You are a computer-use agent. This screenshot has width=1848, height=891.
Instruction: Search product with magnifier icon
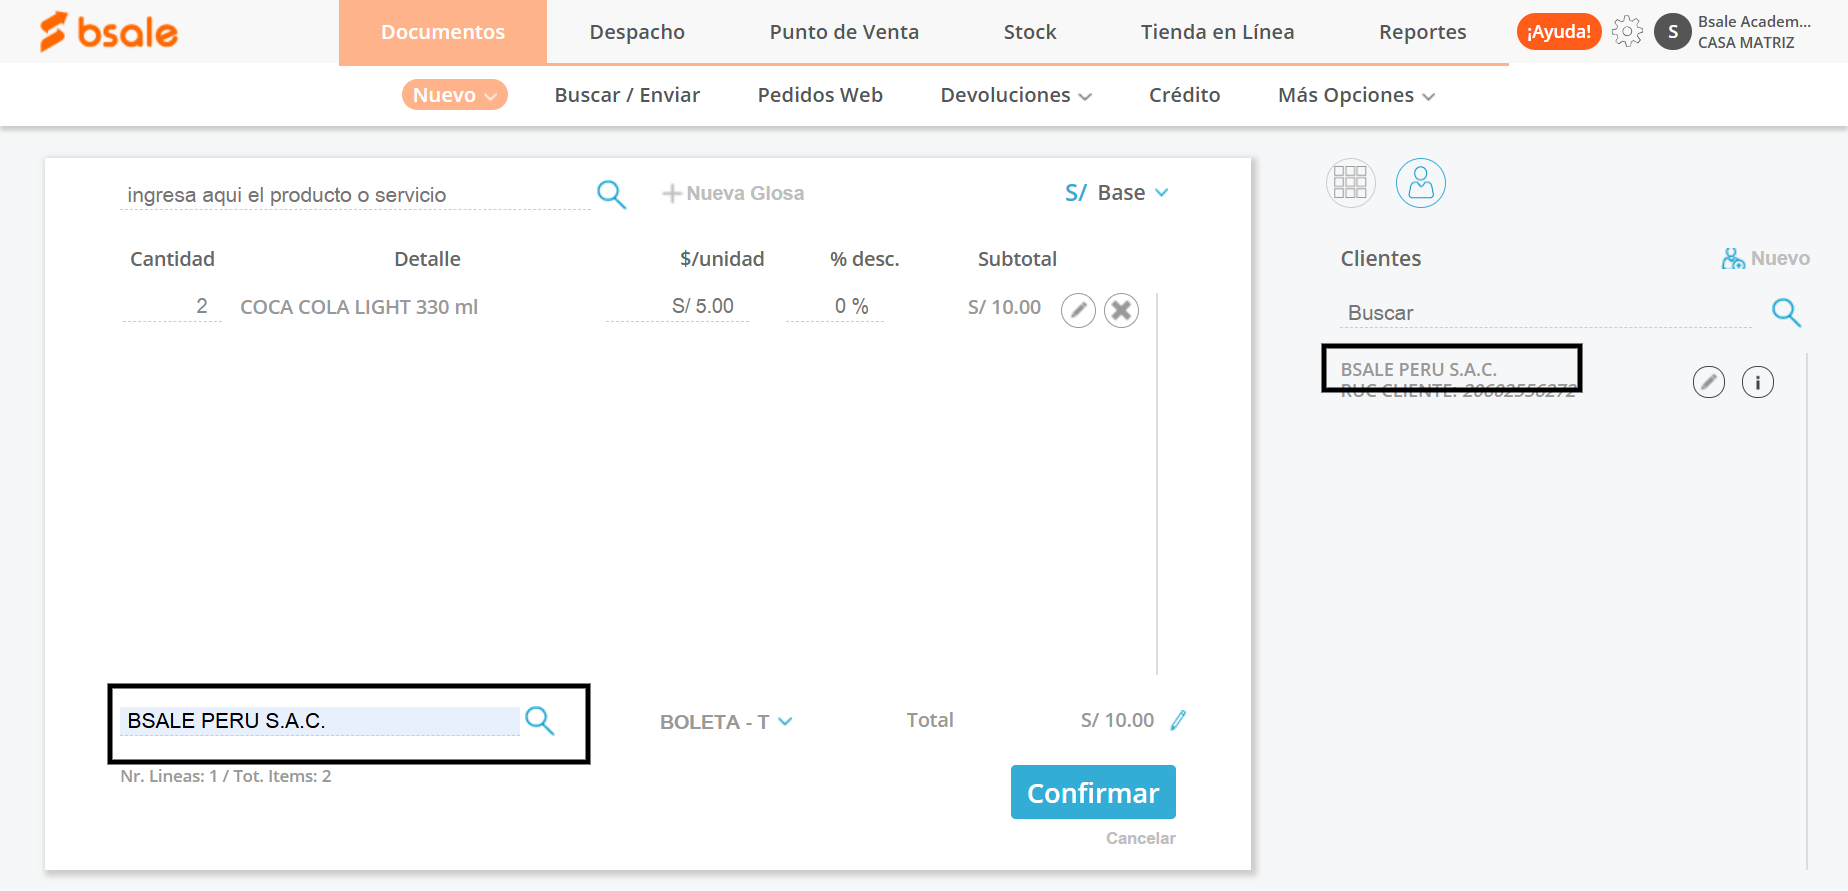611,194
